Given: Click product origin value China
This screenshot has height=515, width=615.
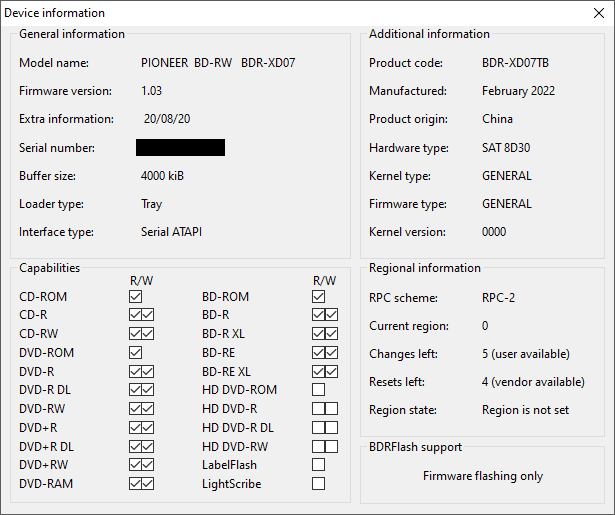Looking at the screenshot, I should pos(497,119).
